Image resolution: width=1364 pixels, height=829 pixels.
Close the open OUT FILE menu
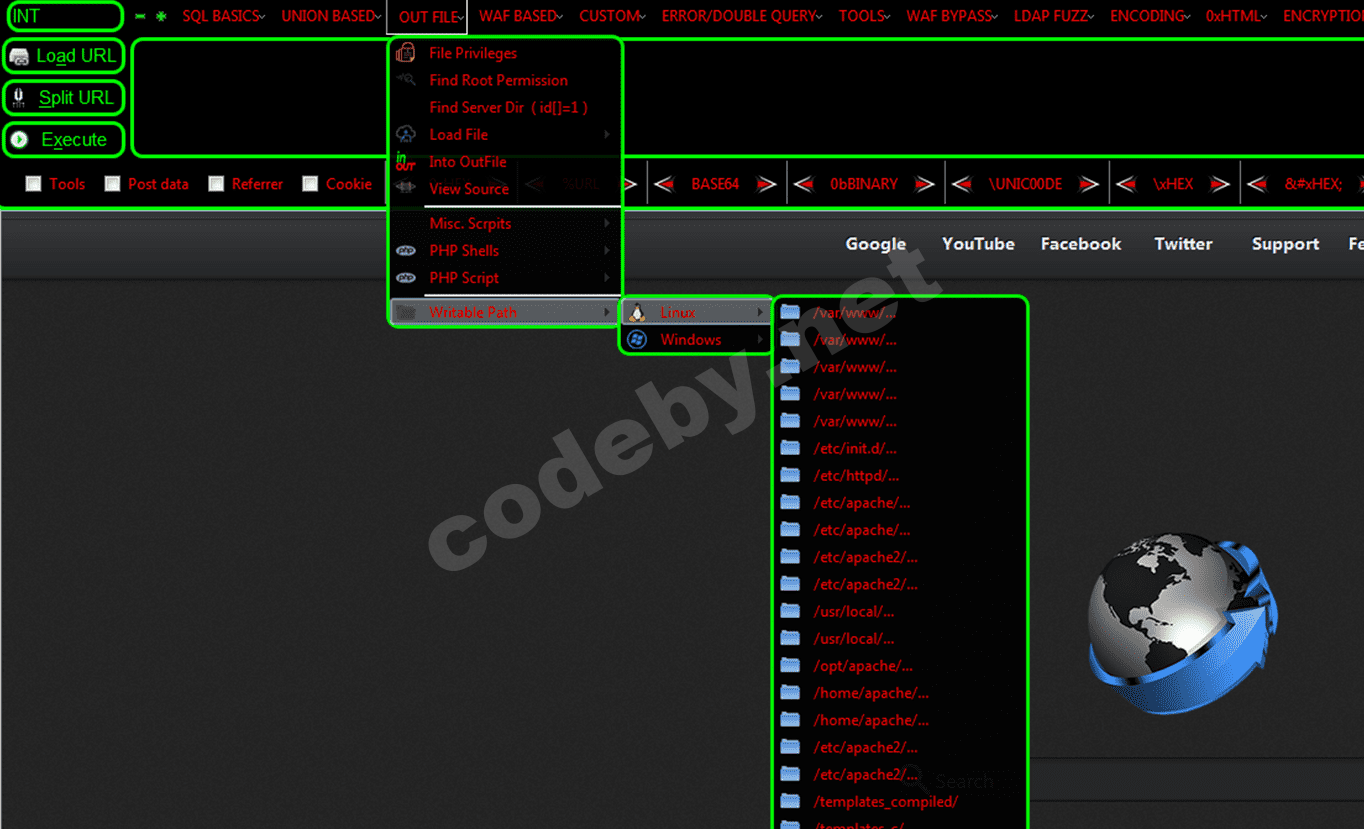(x=427, y=17)
